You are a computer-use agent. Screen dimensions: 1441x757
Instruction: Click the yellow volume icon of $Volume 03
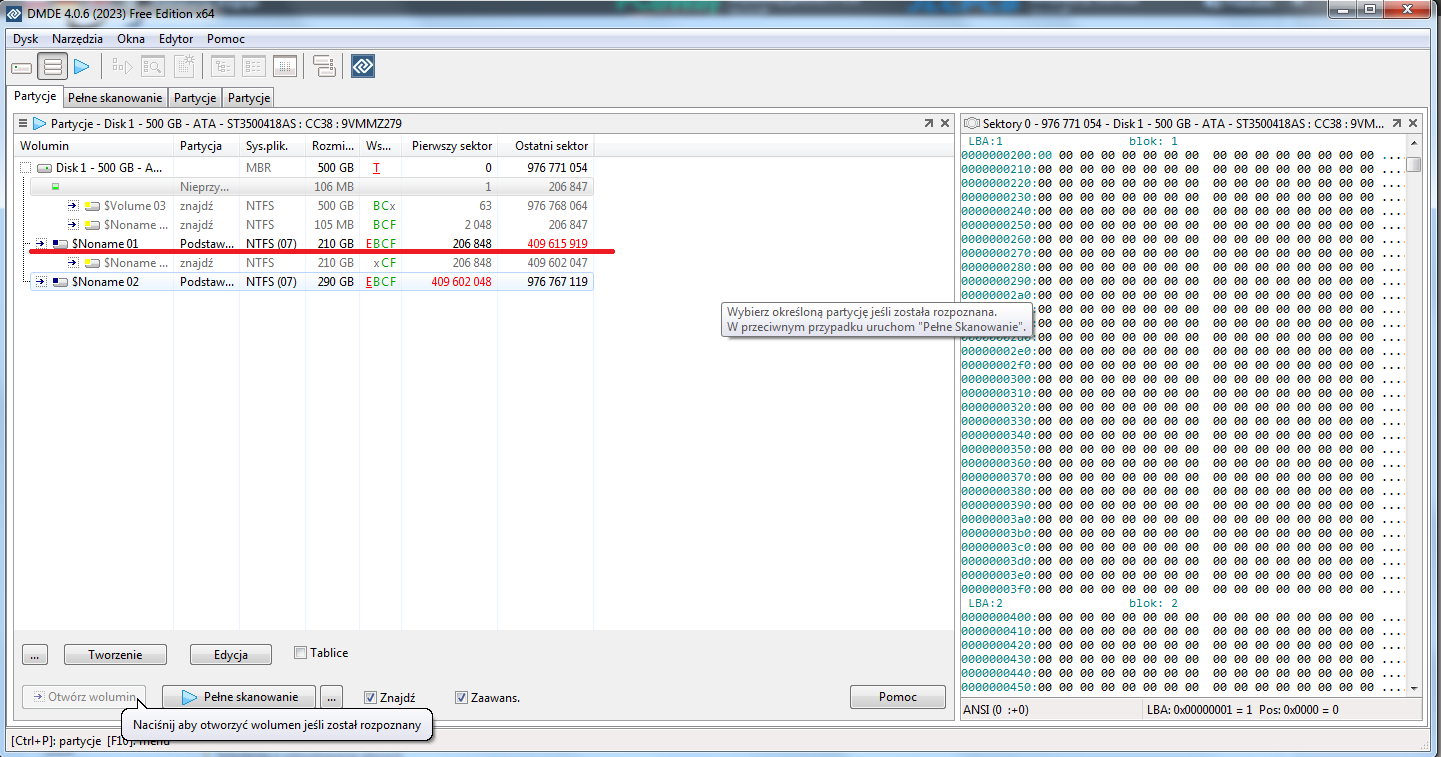click(92, 206)
